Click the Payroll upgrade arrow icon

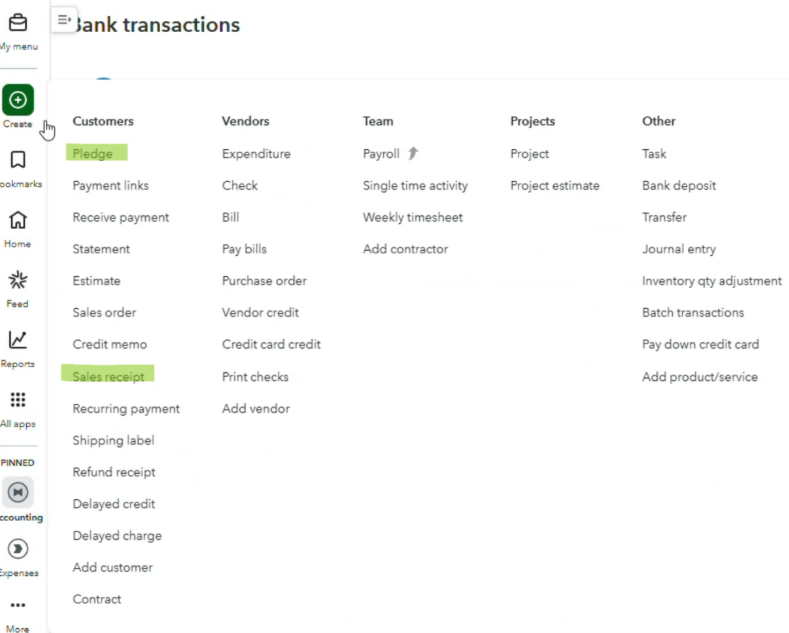pyautogui.click(x=413, y=154)
